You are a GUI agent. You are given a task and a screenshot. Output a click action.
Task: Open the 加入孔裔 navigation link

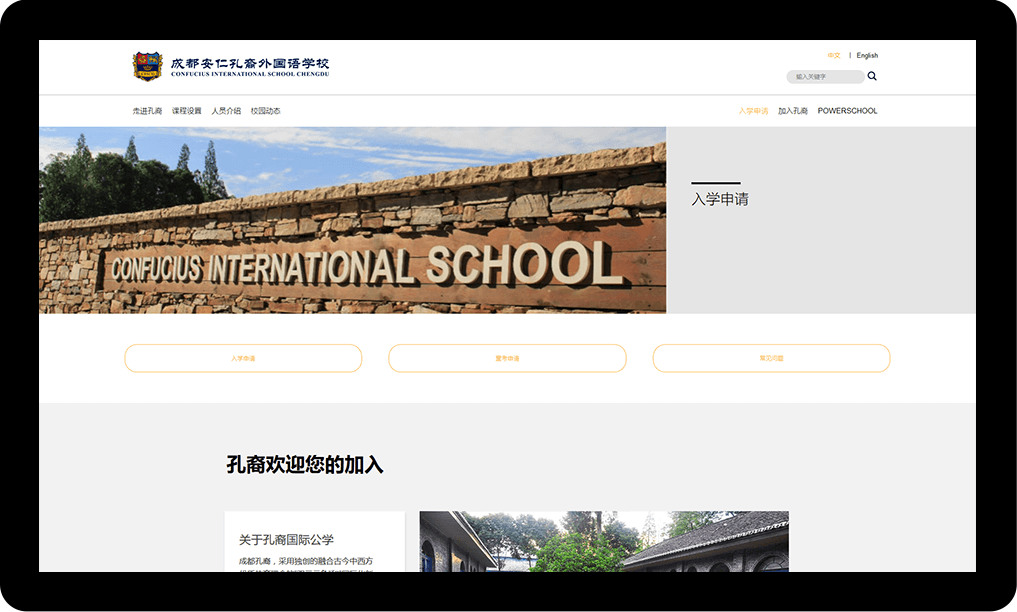(793, 111)
